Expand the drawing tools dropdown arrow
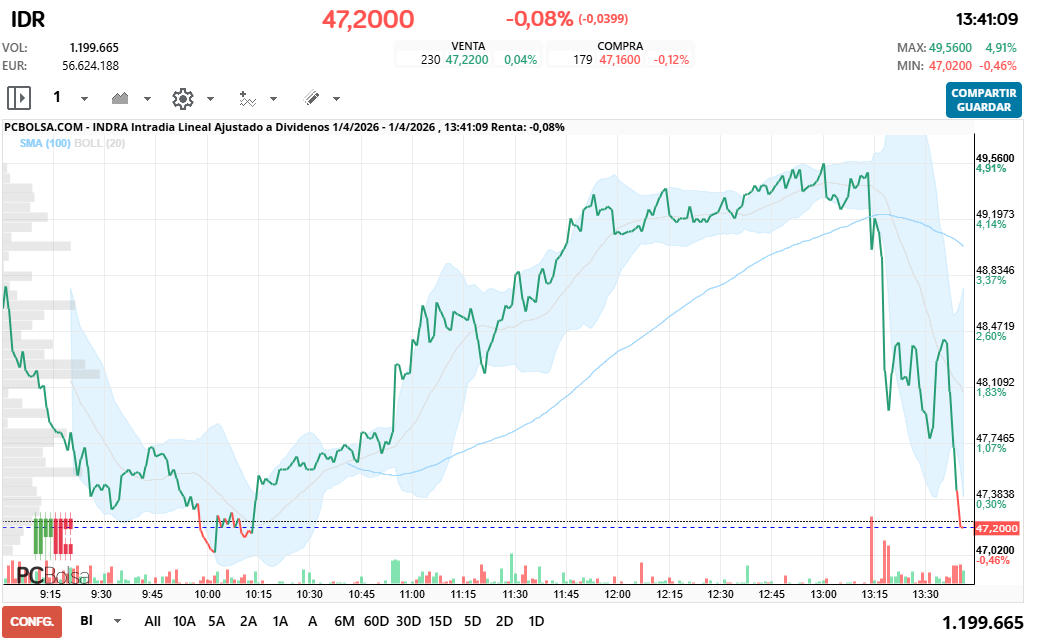 pyautogui.click(x=336, y=99)
